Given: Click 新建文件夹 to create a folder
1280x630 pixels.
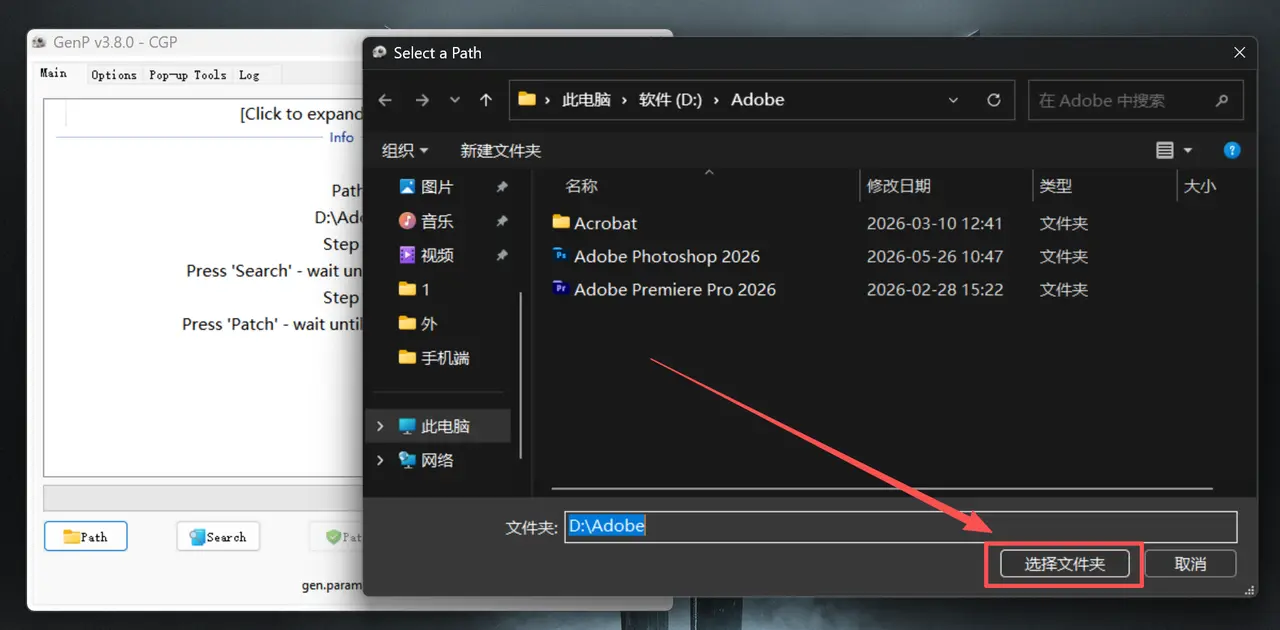Looking at the screenshot, I should [x=500, y=151].
